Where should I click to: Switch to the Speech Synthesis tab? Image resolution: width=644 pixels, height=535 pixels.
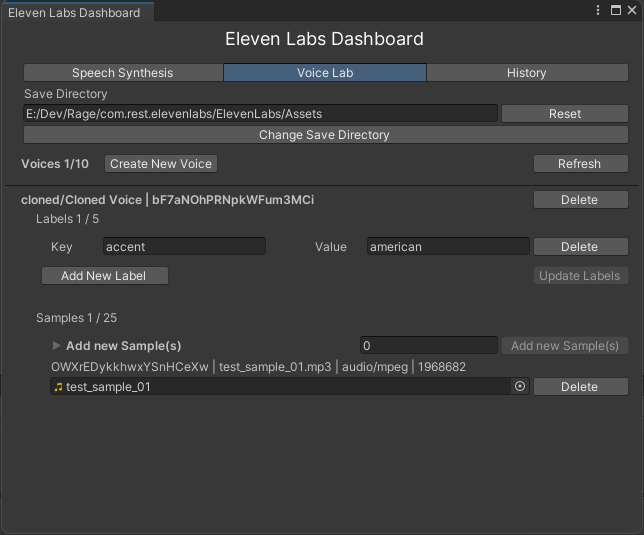122,73
